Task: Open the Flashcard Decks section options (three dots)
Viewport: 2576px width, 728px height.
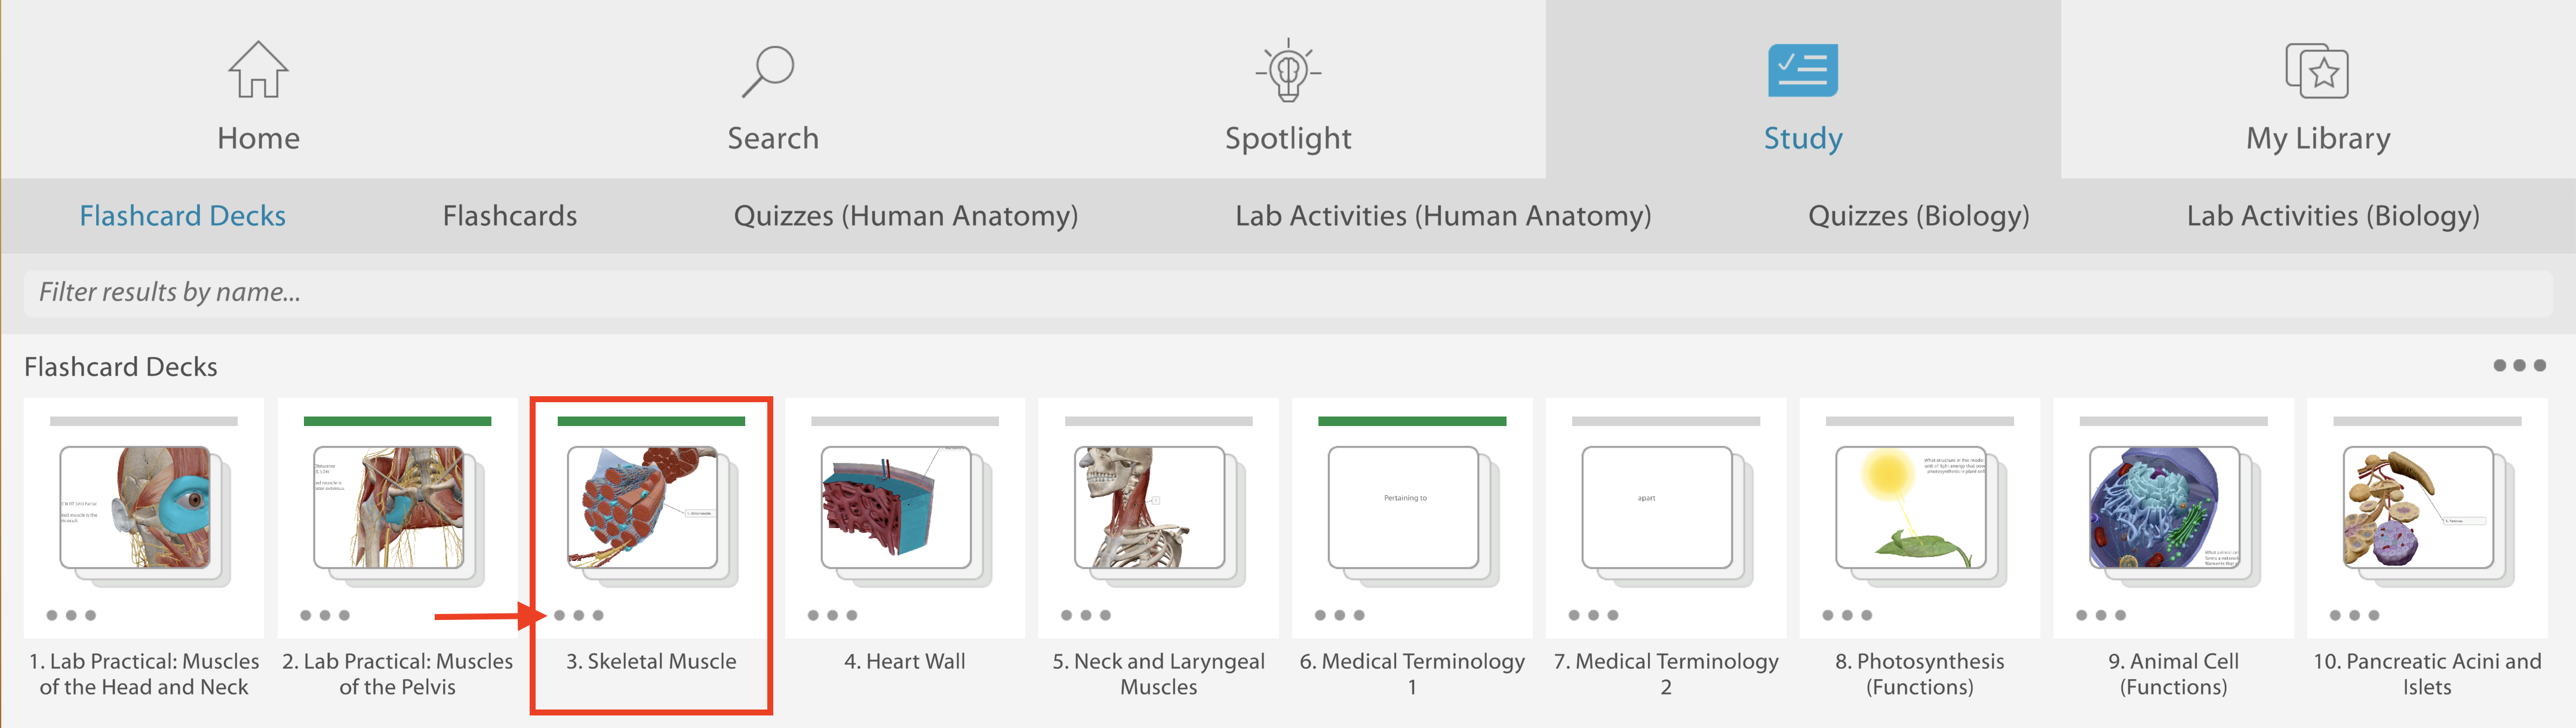Action: click(x=2518, y=366)
